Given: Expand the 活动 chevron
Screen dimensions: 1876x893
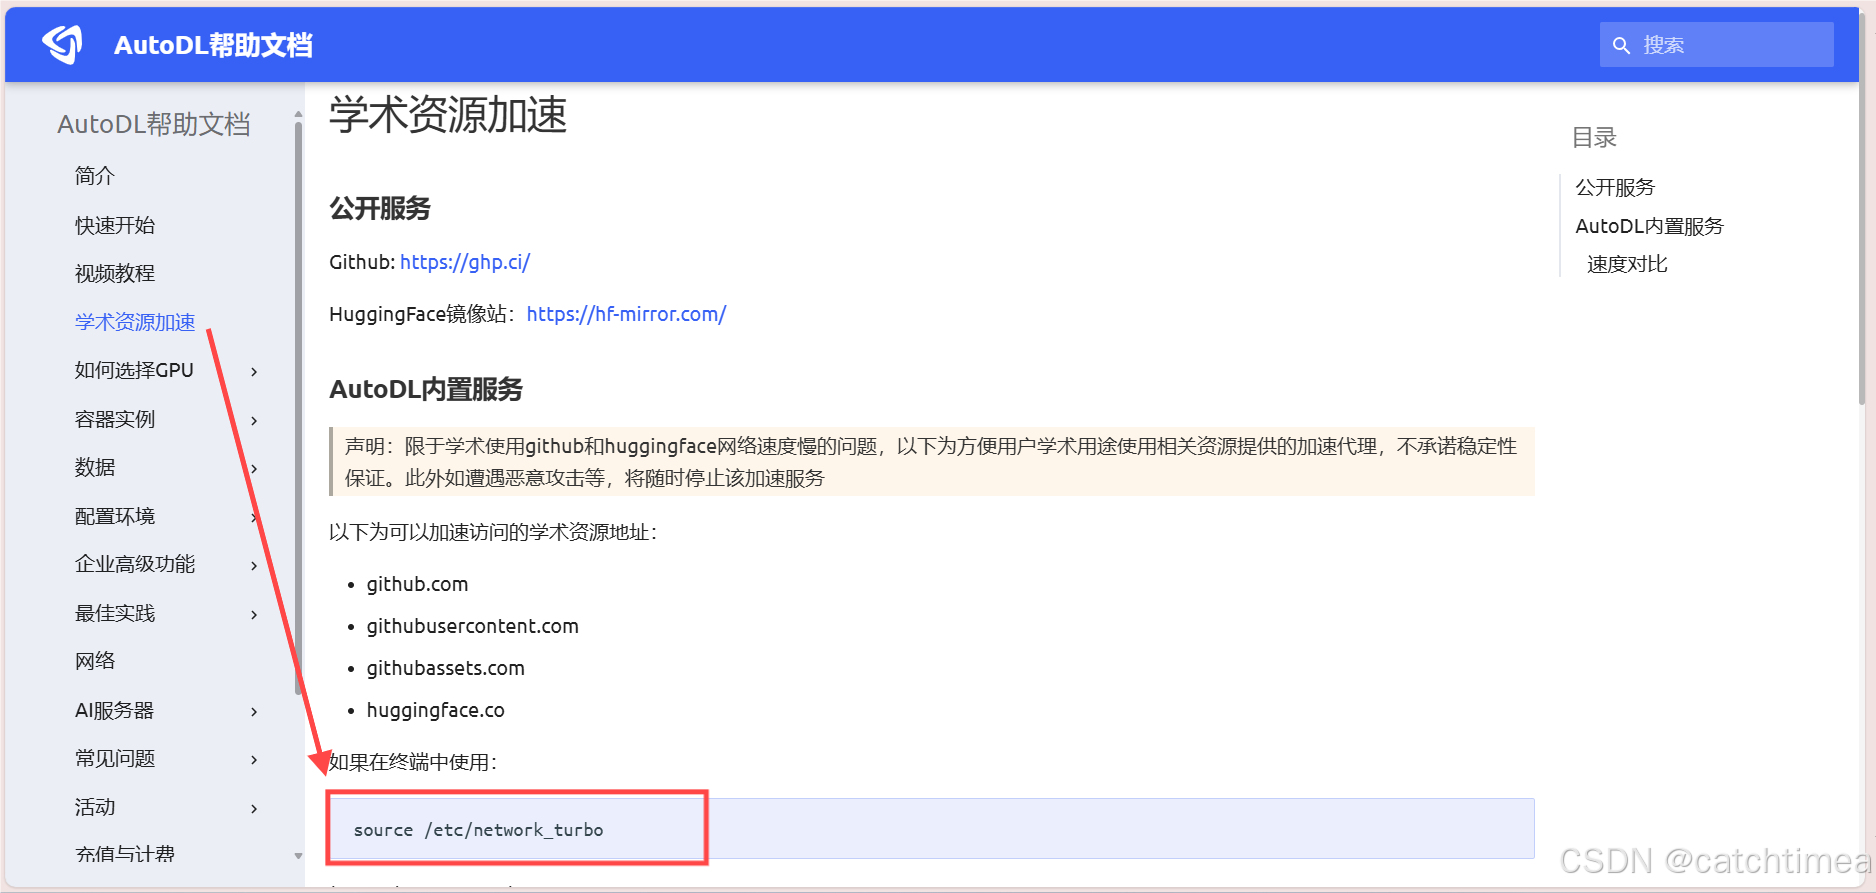Looking at the screenshot, I should point(254,809).
